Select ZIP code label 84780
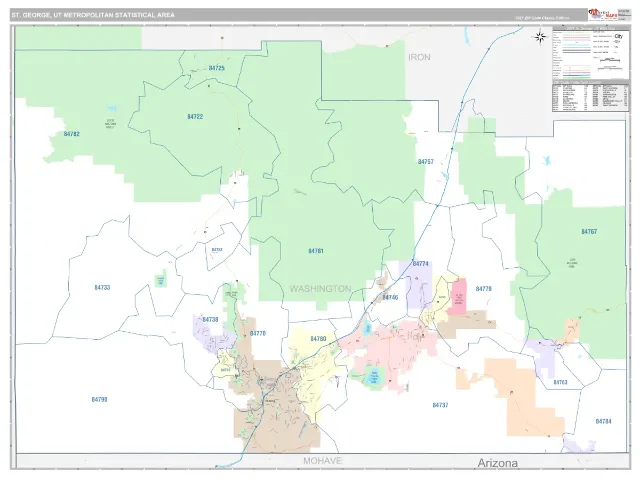Screen dimensions: 640x480 pyautogui.click(x=318, y=339)
